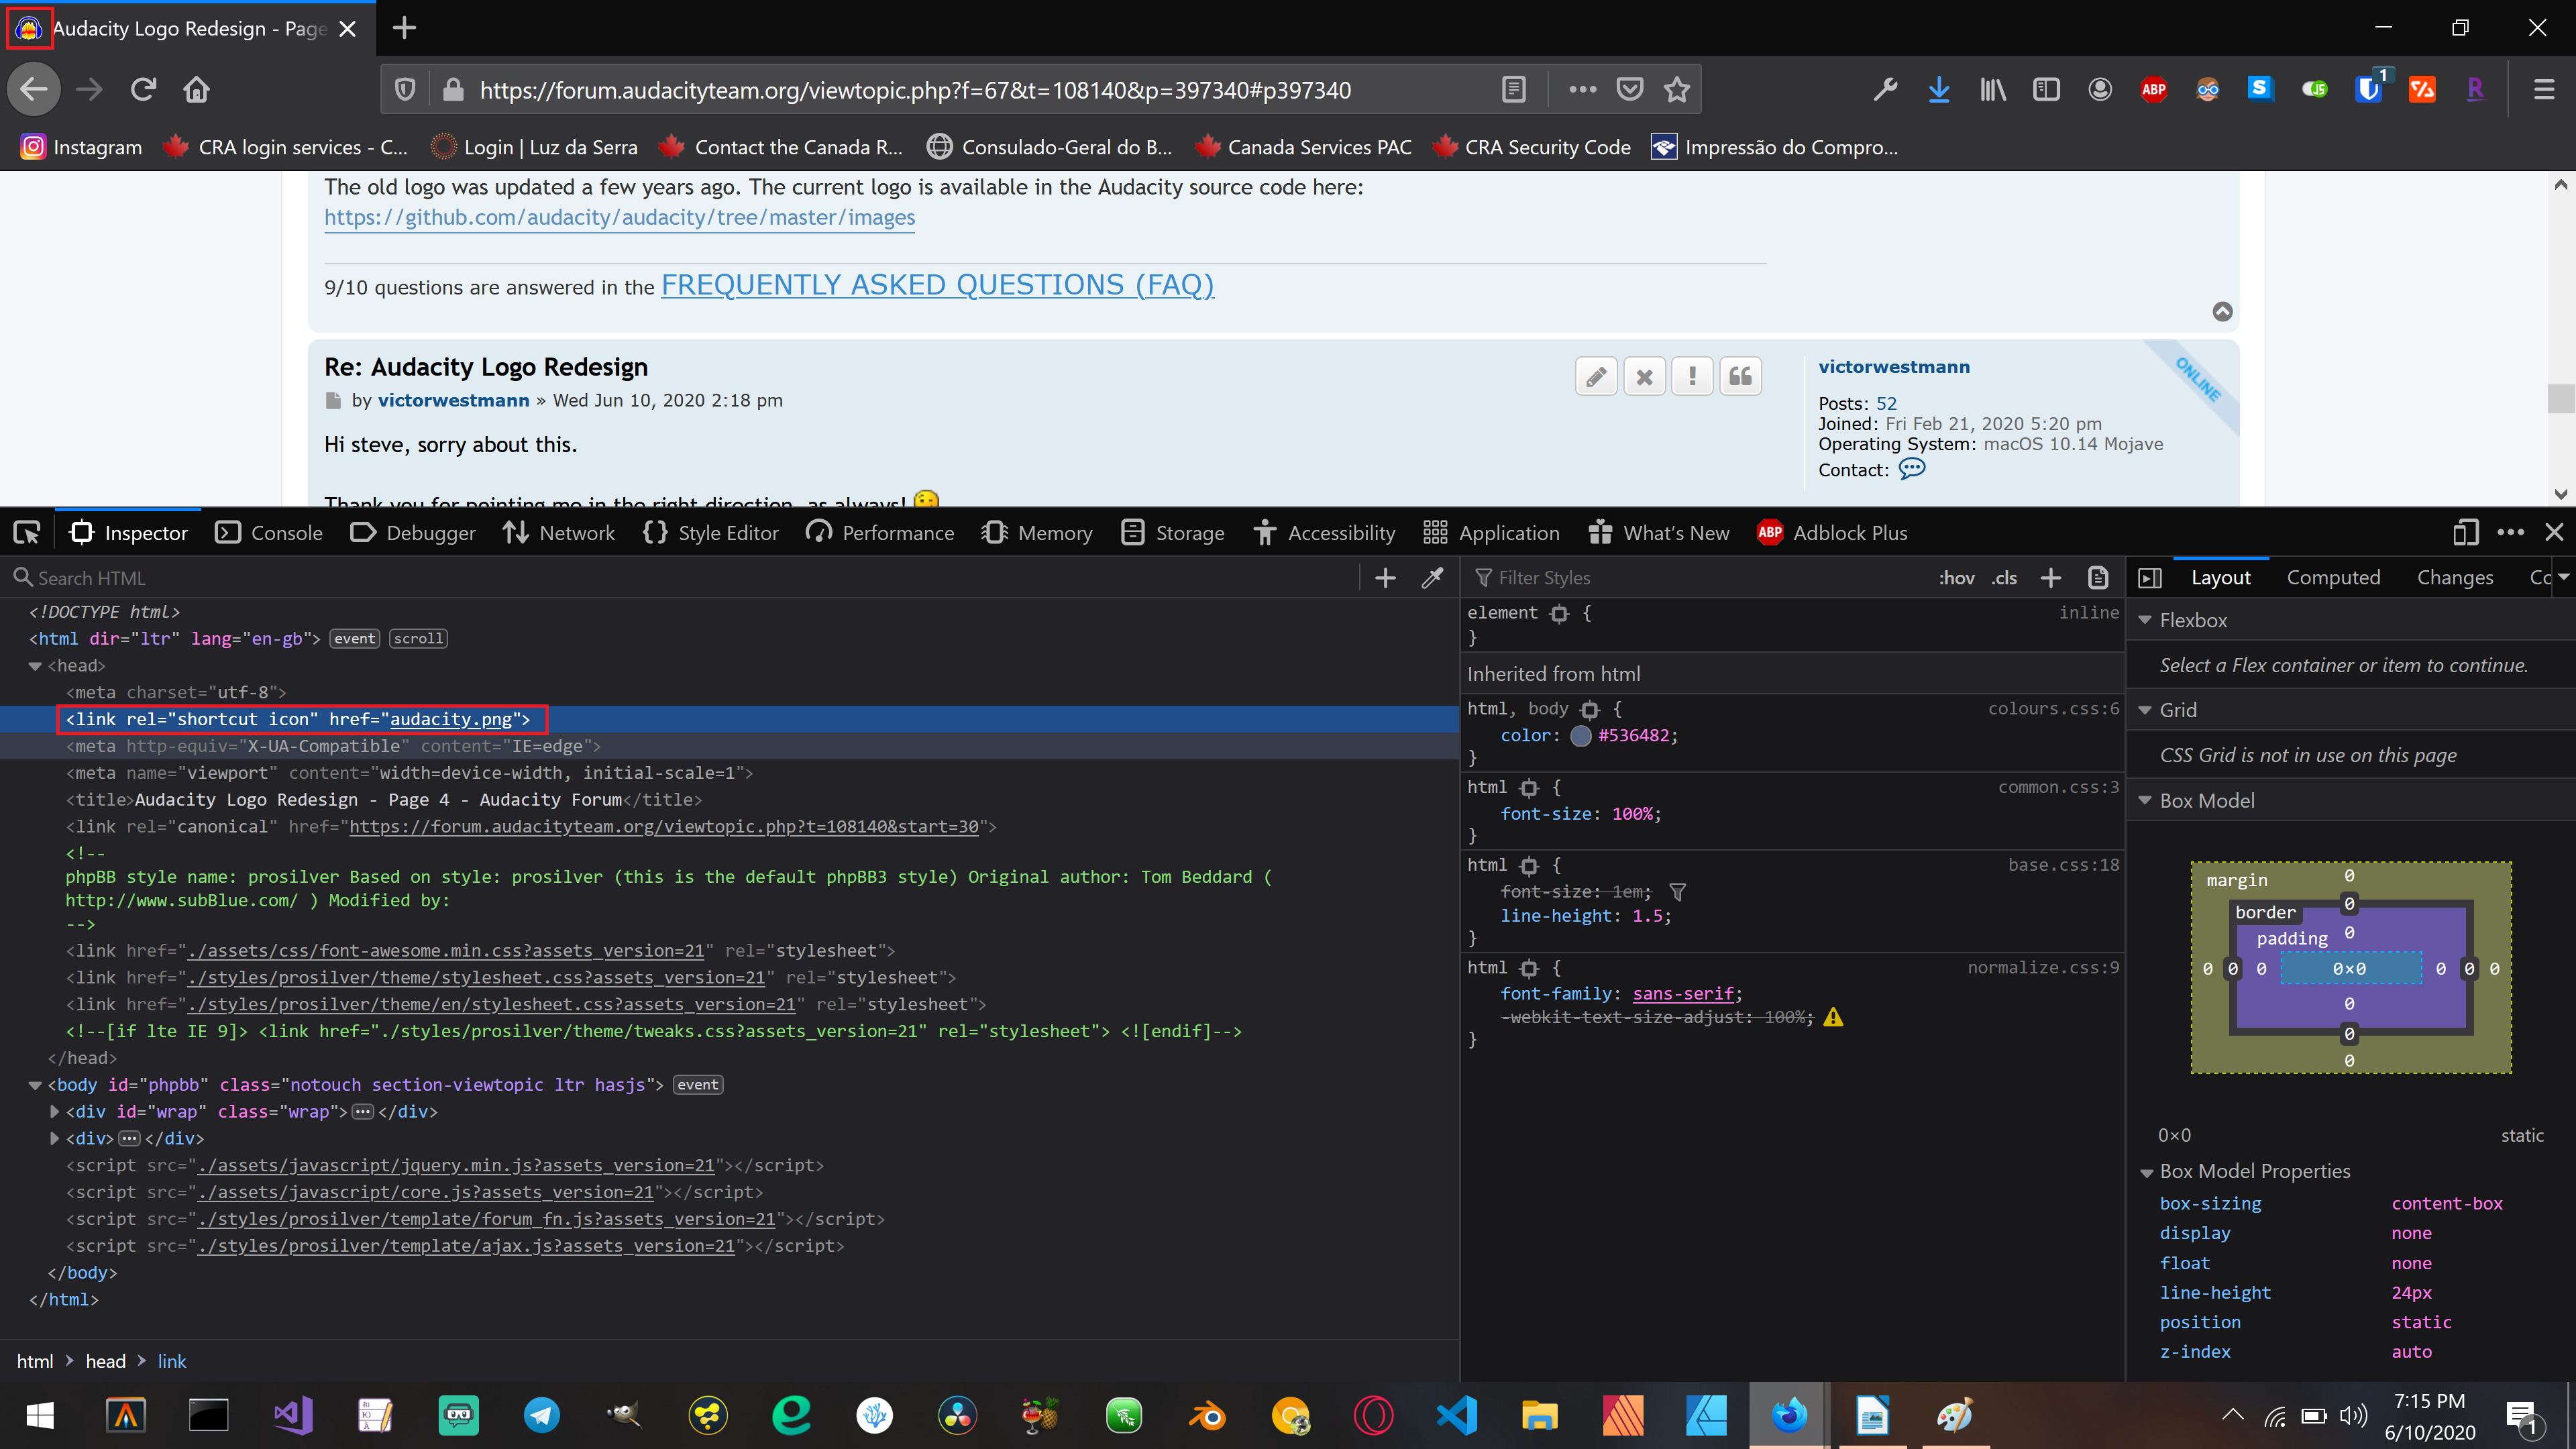Screen dimensions: 2576x1449
Task: Toggle print media simulation icon
Action: click(x=2098, y=578)
